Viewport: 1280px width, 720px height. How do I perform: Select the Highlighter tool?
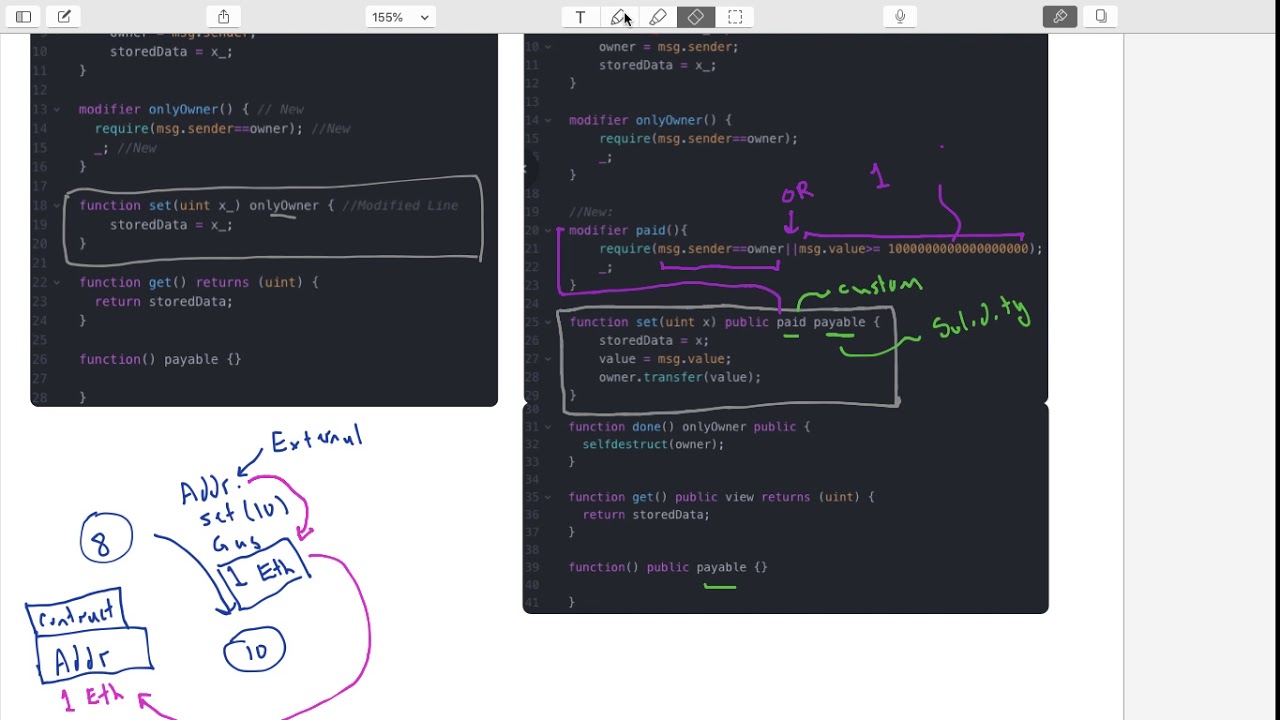click(x=657, y=17)
